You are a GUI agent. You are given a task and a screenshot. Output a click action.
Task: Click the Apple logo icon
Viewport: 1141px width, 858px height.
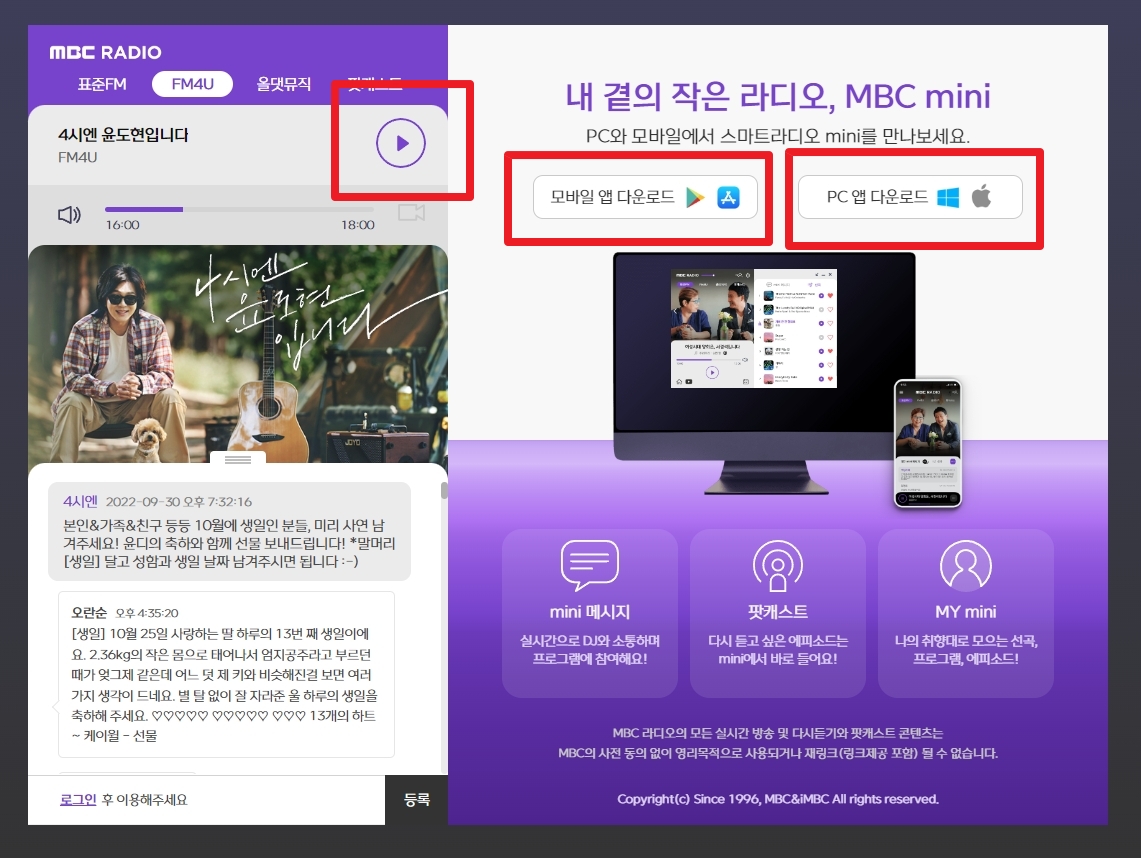(x=981, y=196)
